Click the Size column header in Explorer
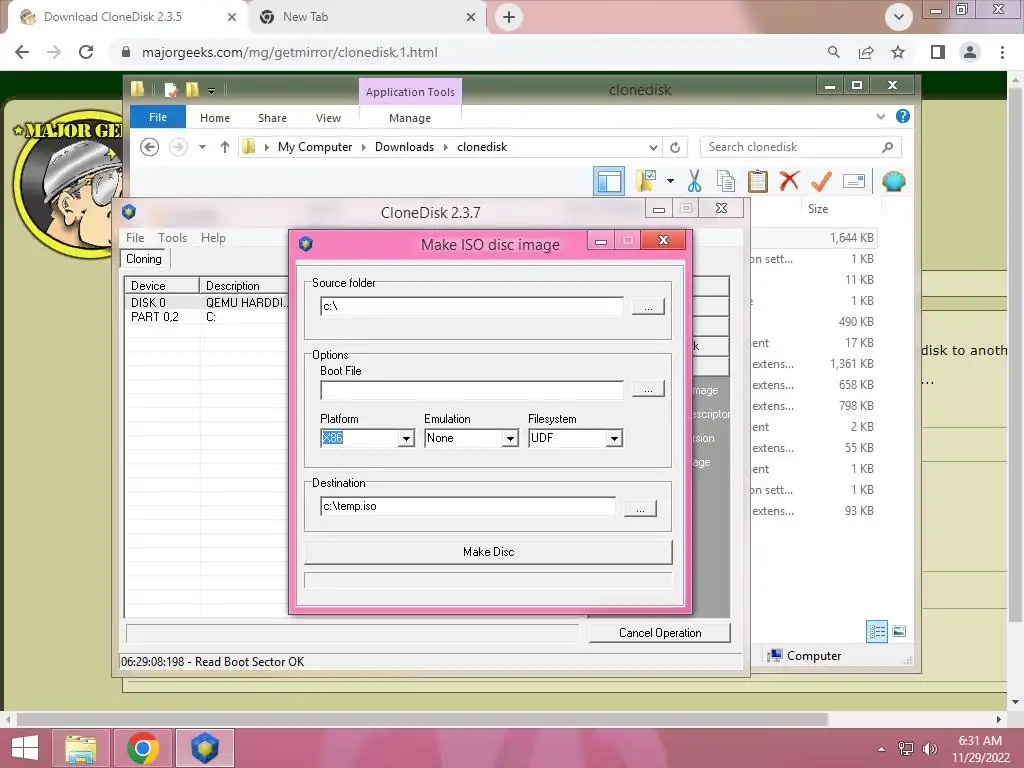Screen dimensions: 1024x768 point(818,209)
